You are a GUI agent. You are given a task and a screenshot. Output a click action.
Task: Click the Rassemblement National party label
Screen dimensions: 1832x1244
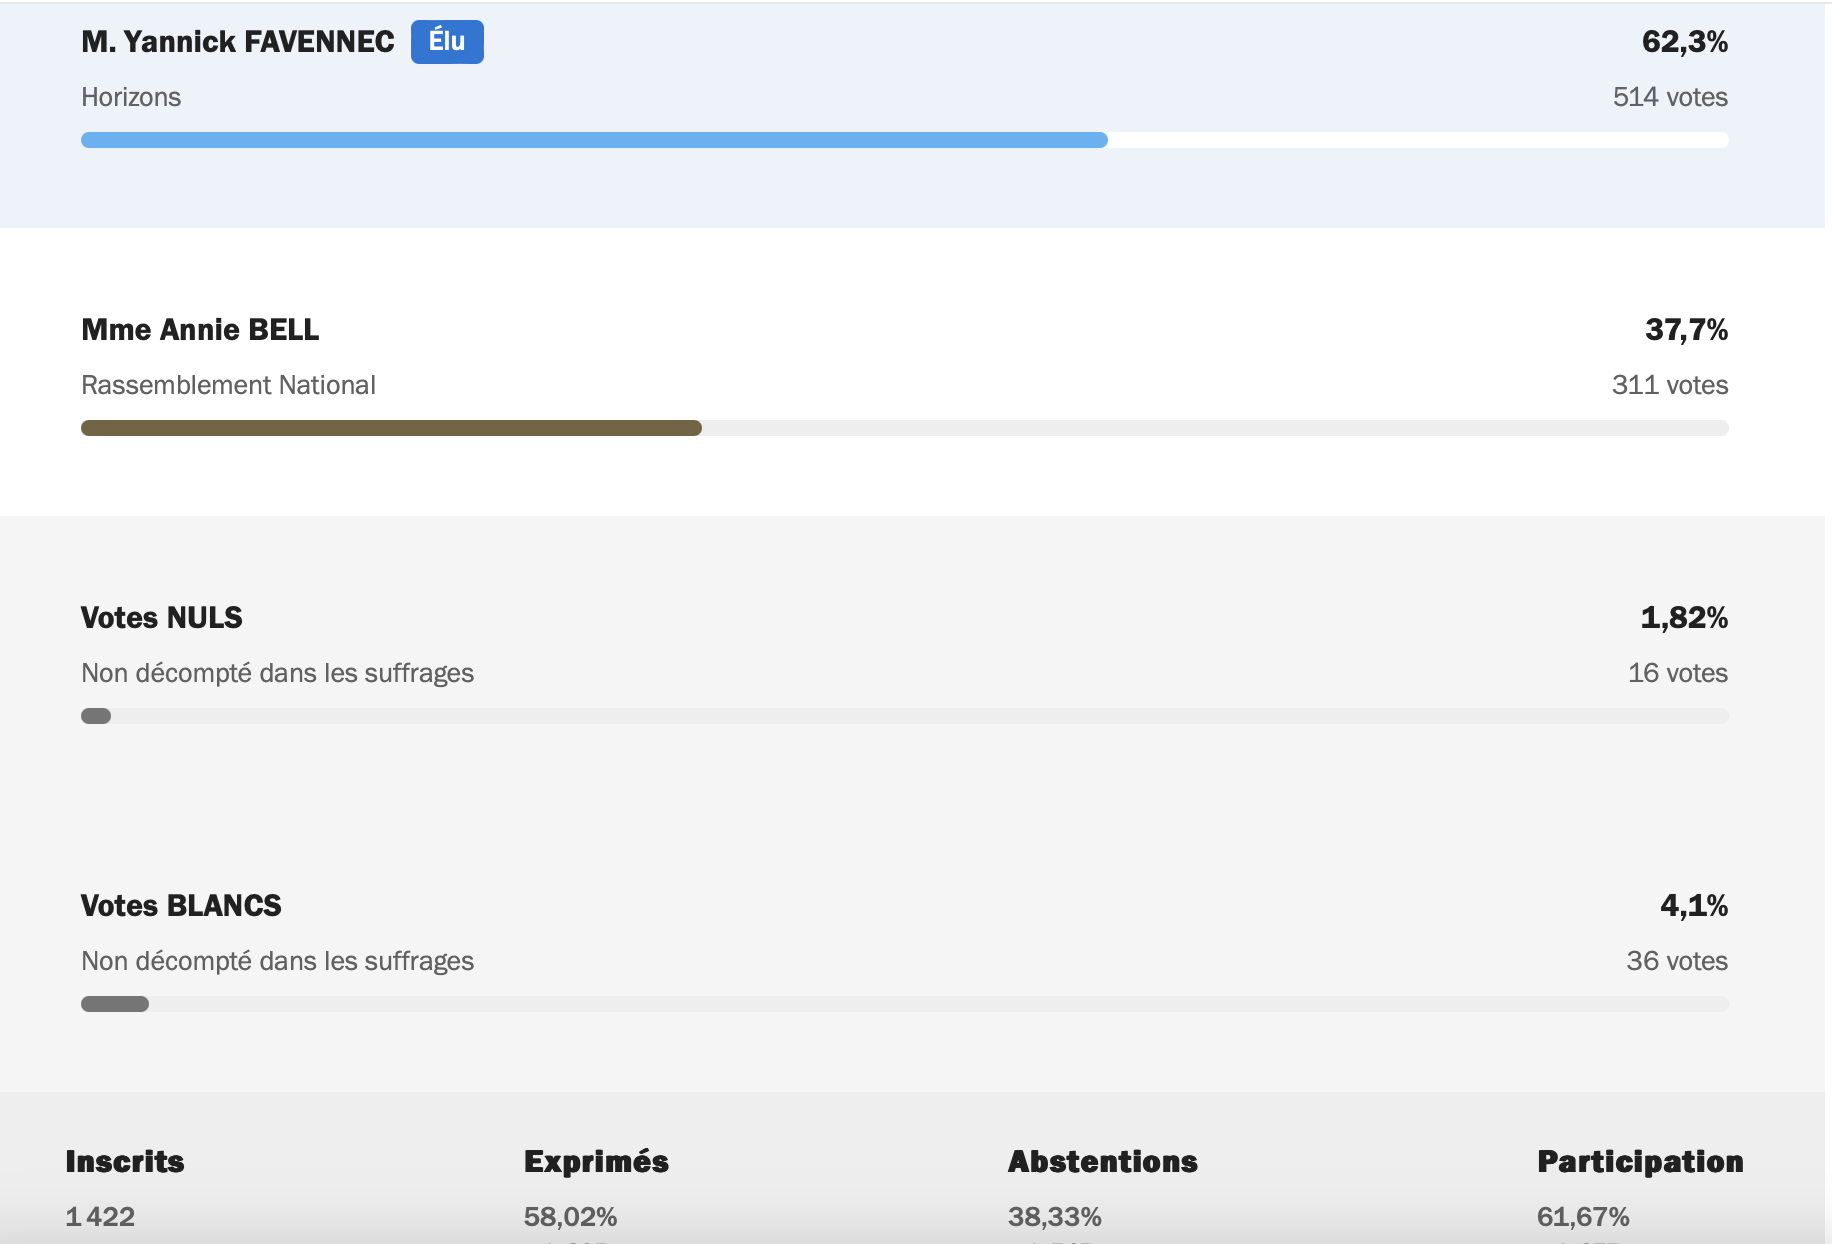pyautogui.click(x=228, y=385)
